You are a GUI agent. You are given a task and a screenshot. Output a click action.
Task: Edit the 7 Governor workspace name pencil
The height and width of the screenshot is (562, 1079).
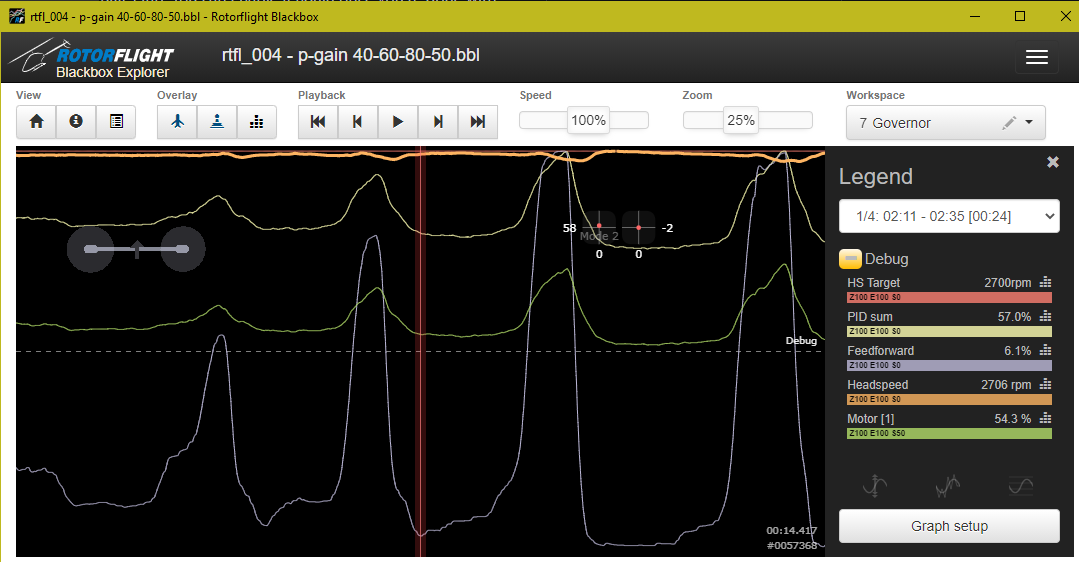click(x=1008, y=123)
